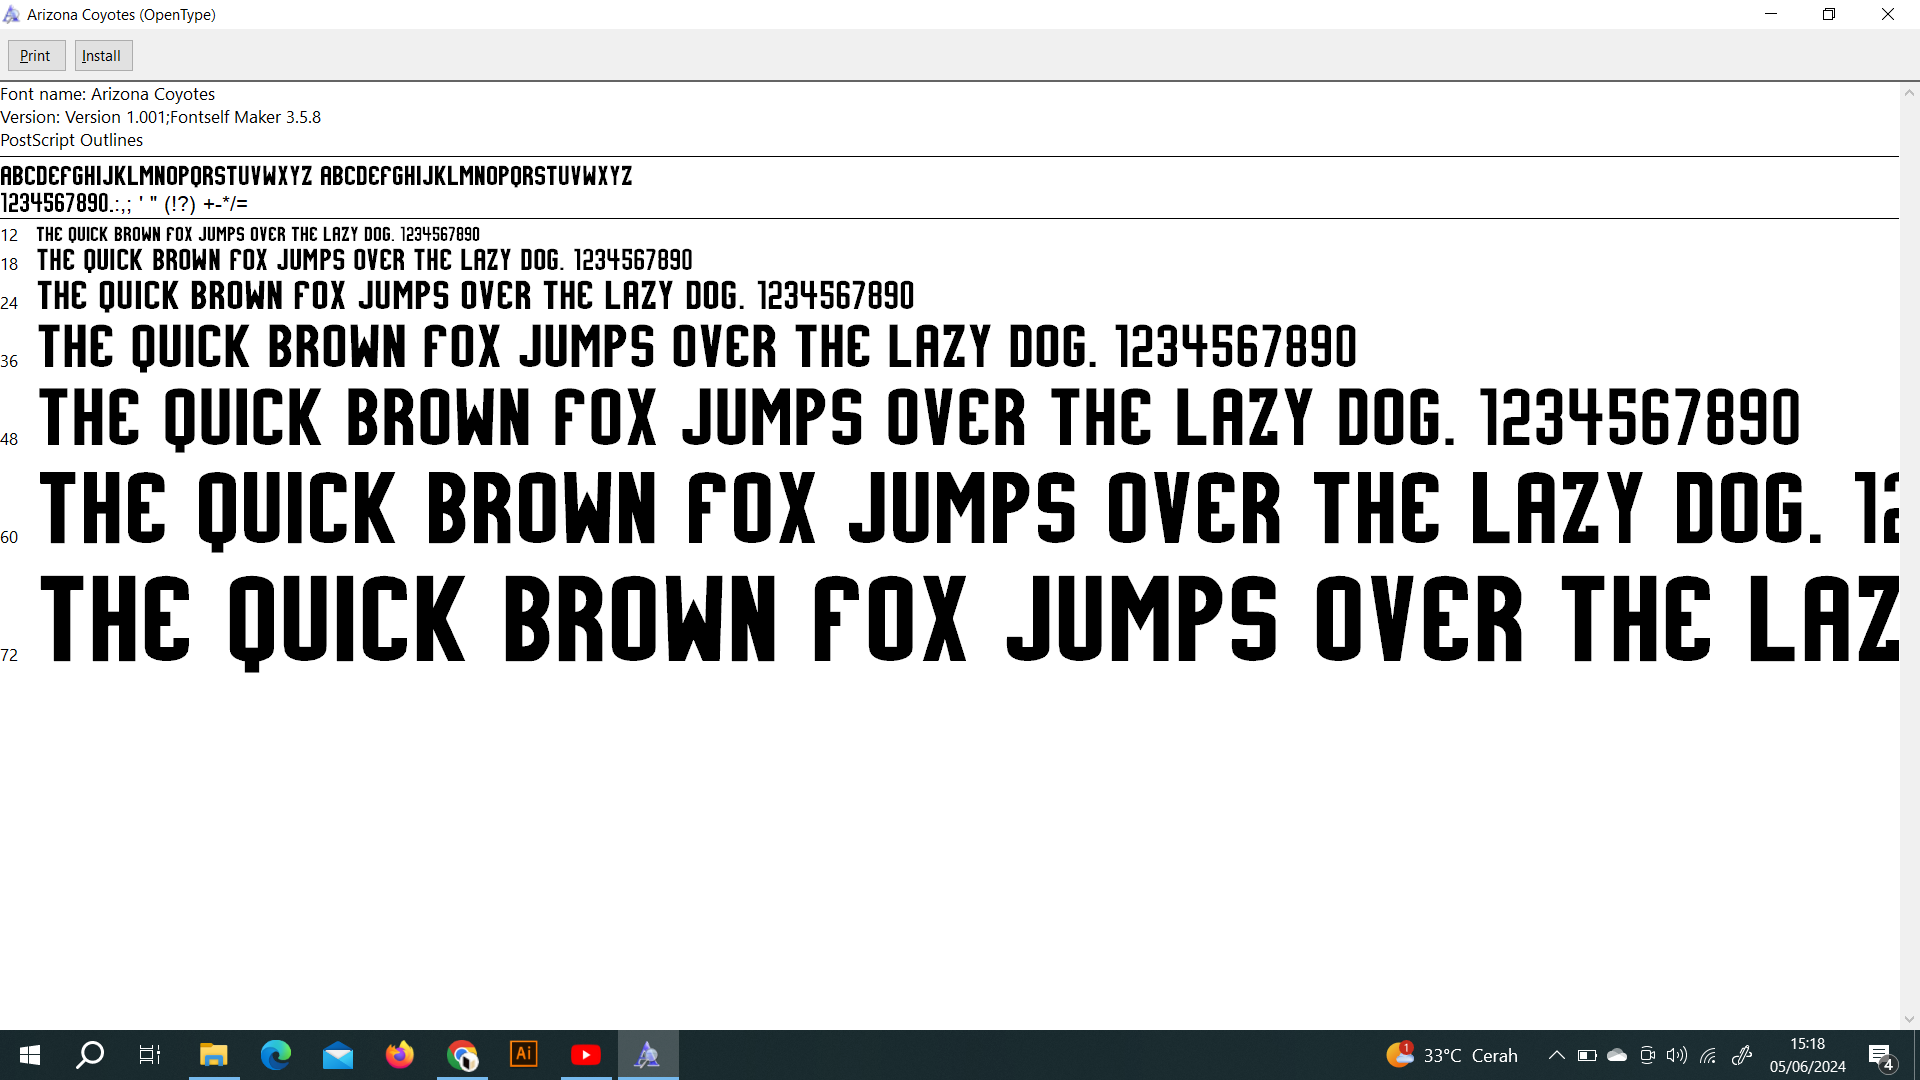Open Windows Start menu
This screenshot has width=1920, height=1080.
click(x=30, y=1055)
